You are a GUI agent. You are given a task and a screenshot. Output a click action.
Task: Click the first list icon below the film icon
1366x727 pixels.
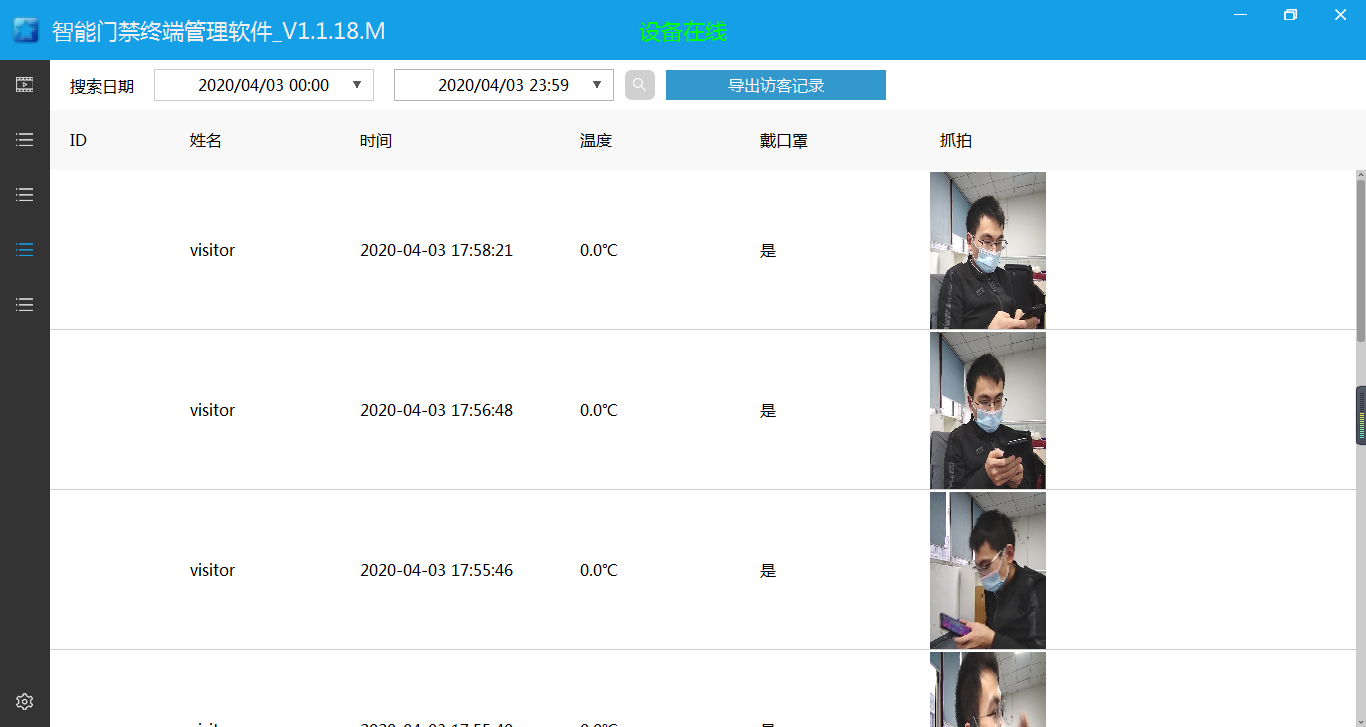point(25,140)
